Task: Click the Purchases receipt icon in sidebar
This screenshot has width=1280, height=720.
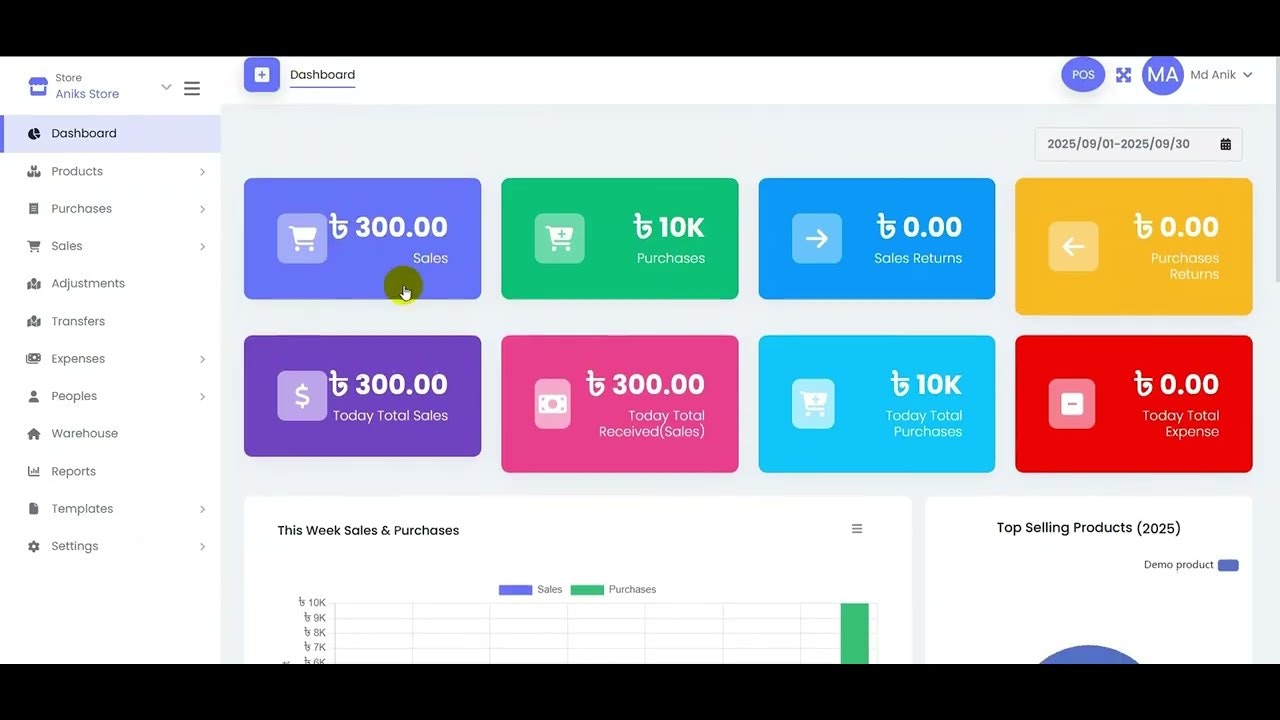Action: click(34, 209)
